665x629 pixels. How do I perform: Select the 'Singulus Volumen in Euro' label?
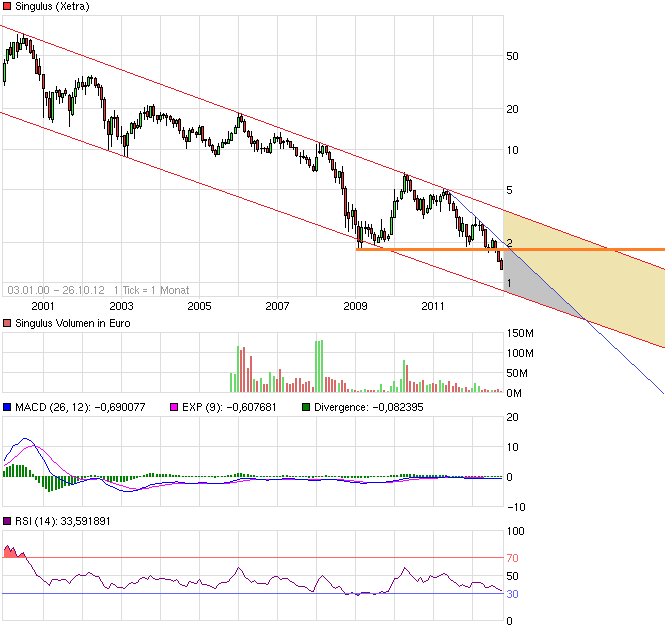pos(73,323)
